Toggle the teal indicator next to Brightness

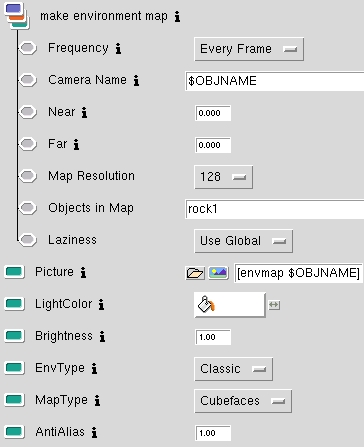point(14,335)
